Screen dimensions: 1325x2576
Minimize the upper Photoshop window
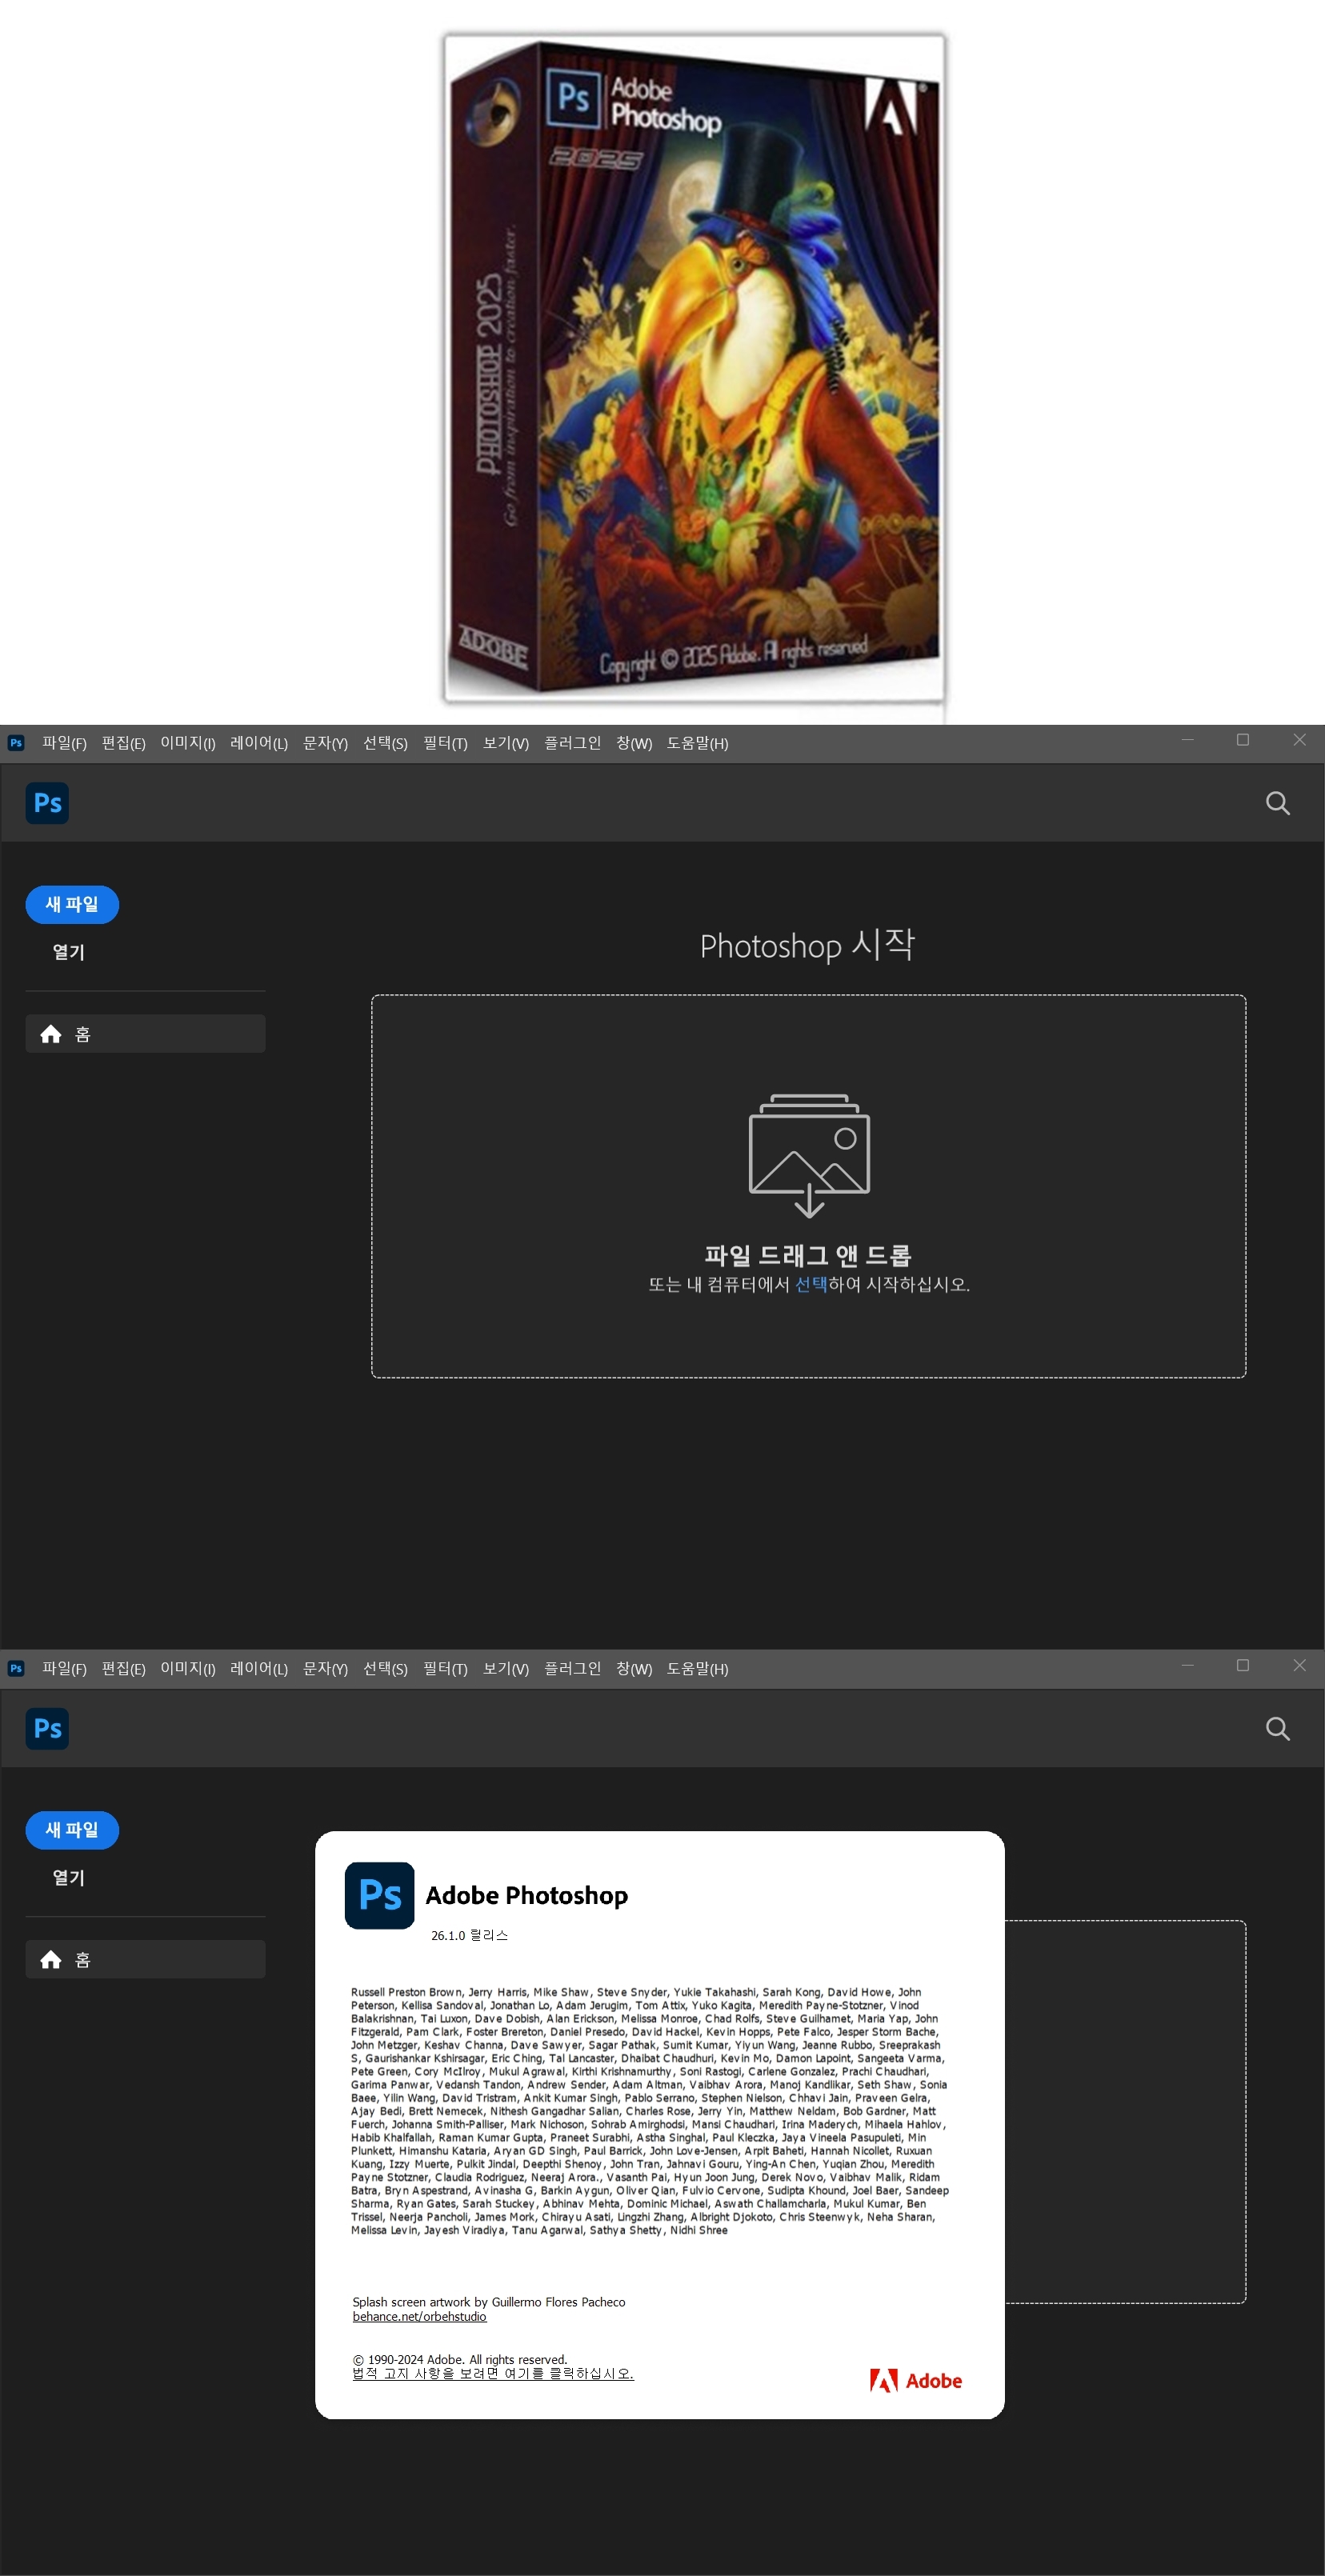[1188, 740]
